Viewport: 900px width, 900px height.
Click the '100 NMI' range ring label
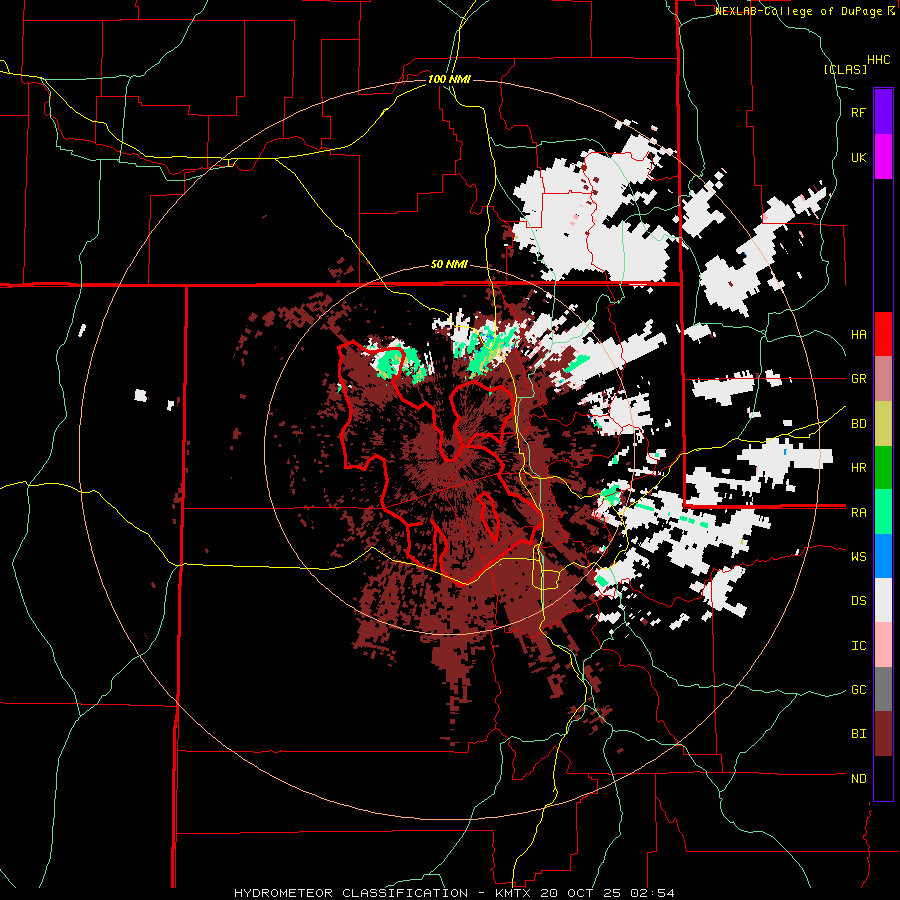click(449, 79)
